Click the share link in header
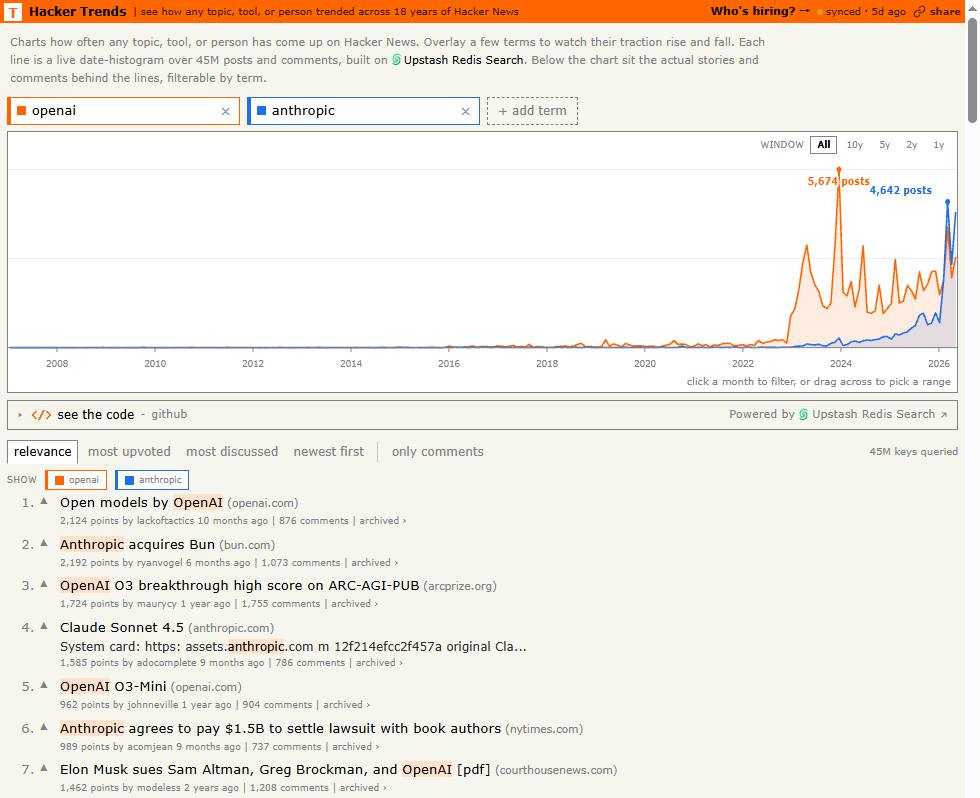The image size is (980, 798). [x=937, y=11]
